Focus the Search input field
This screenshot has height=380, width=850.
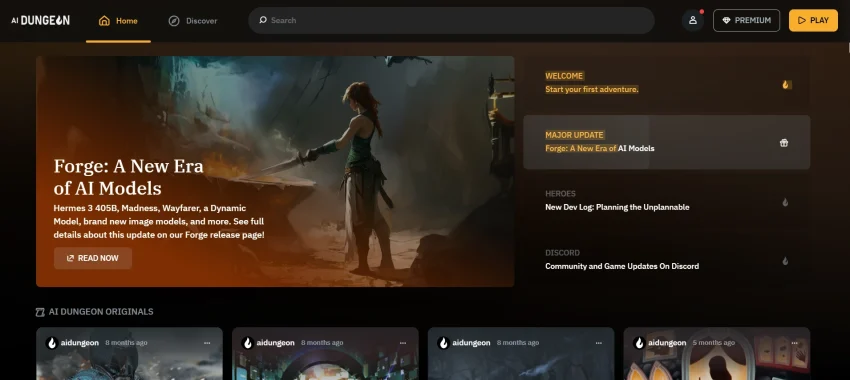(x=451, y=20)
